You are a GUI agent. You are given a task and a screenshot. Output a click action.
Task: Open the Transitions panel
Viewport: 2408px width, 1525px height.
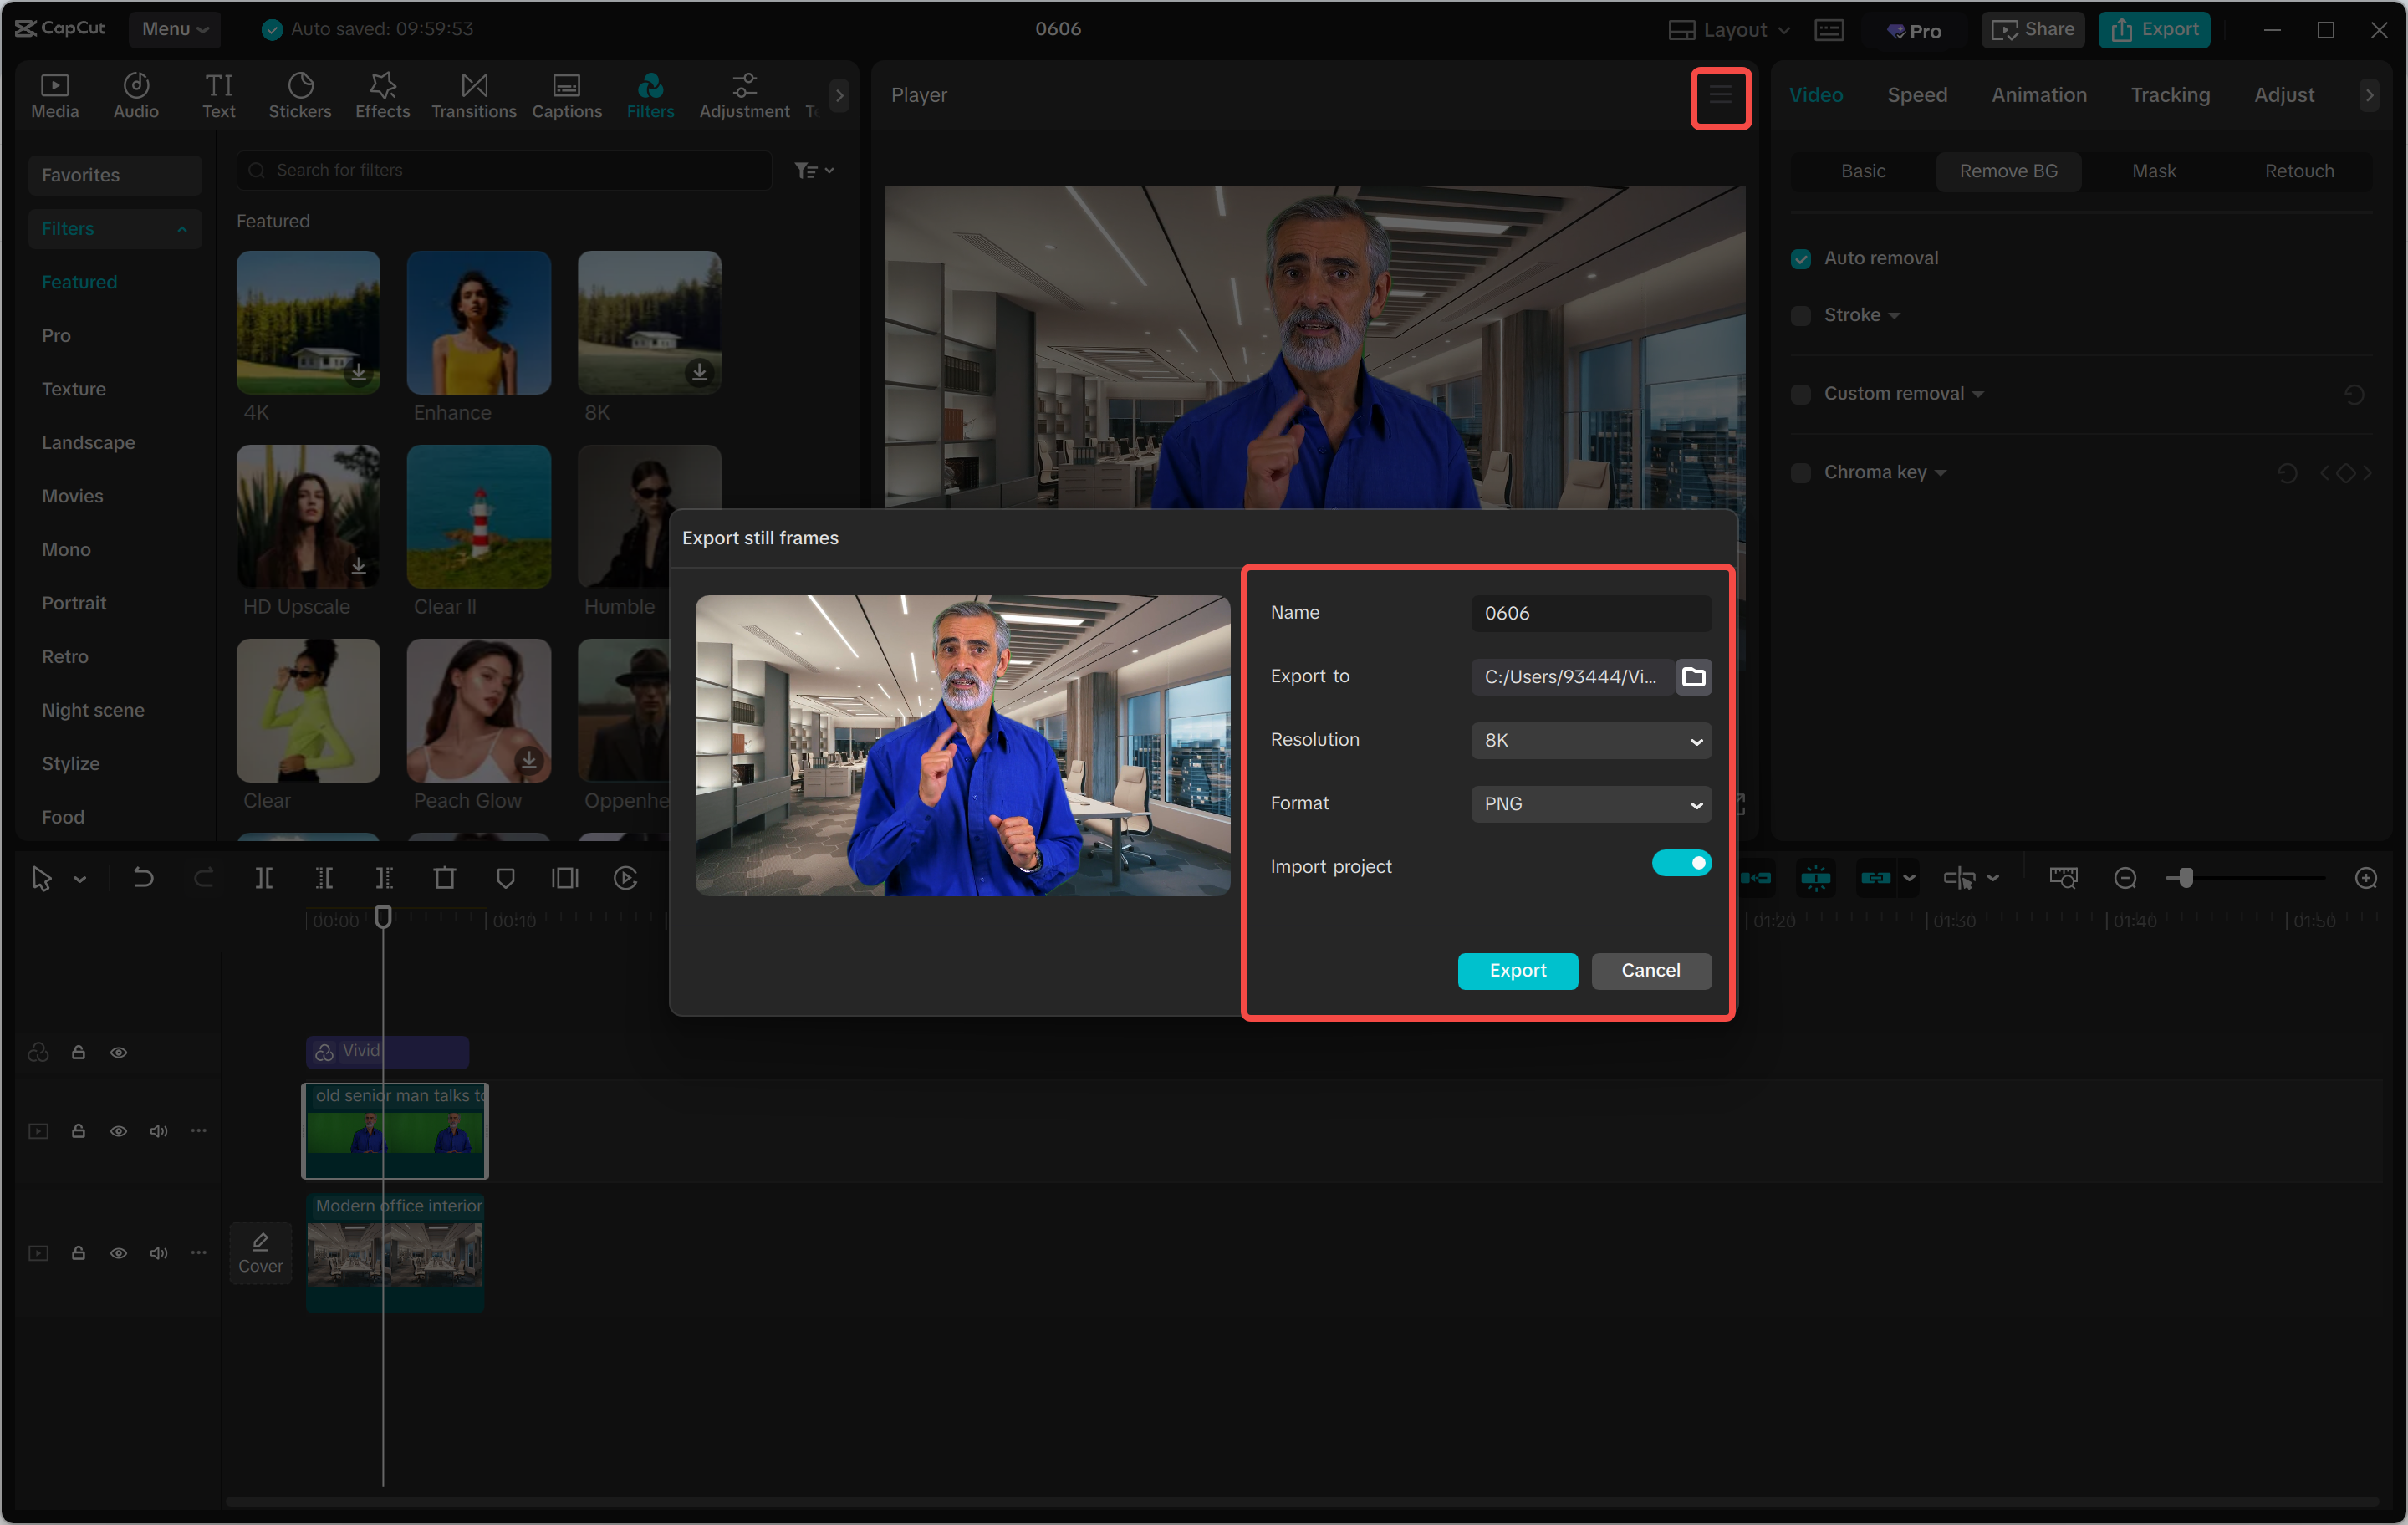473,95
